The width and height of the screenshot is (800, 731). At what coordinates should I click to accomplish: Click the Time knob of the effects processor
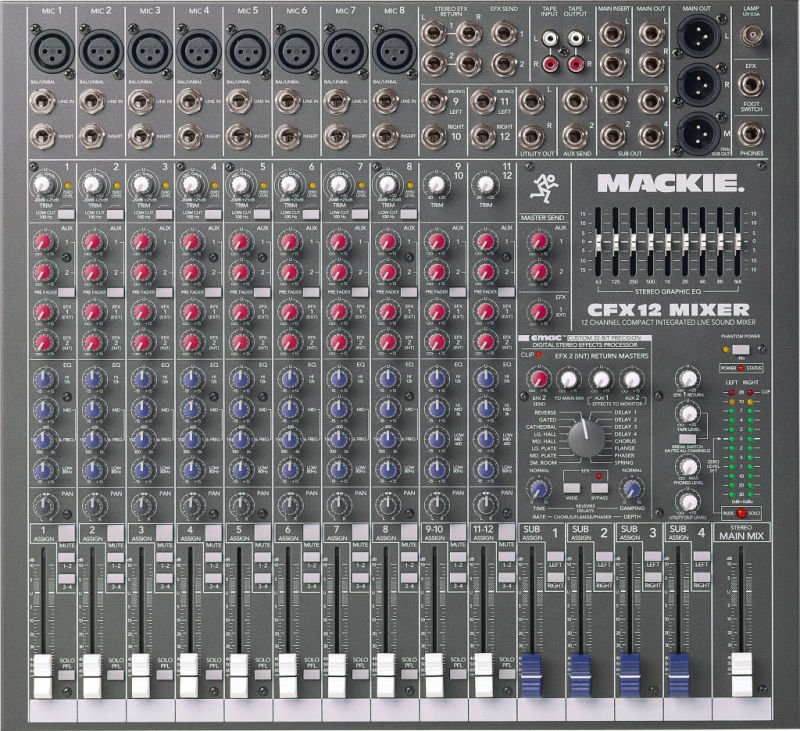(539, 490)
